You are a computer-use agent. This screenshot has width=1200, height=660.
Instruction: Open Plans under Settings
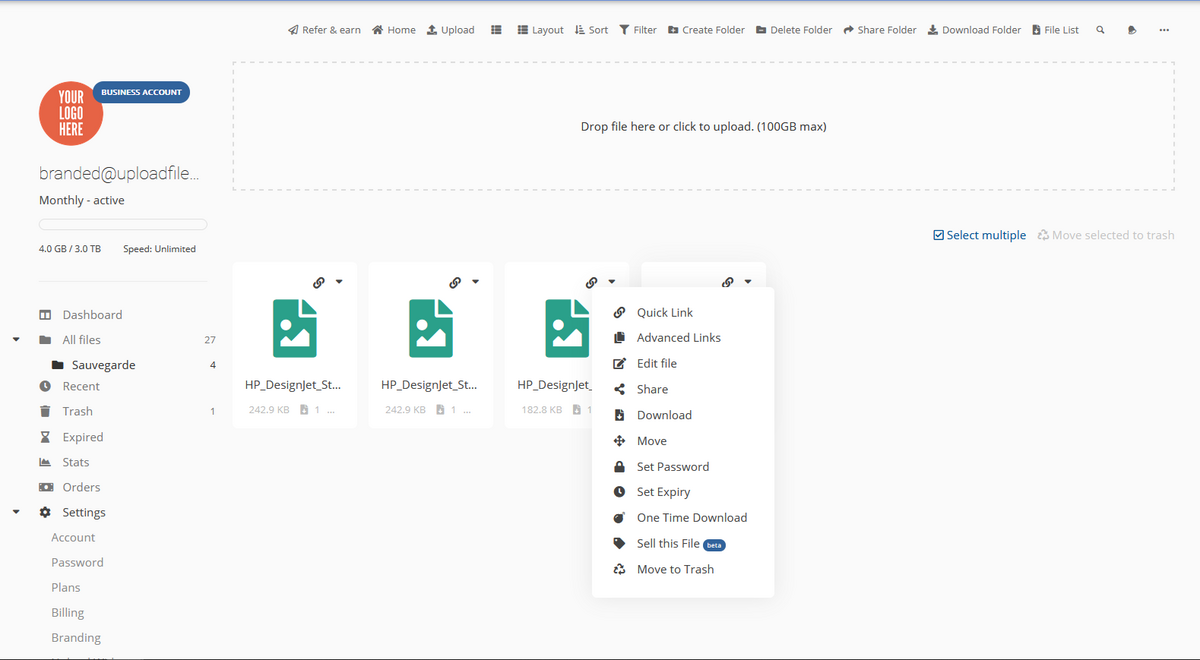point(66,587)
